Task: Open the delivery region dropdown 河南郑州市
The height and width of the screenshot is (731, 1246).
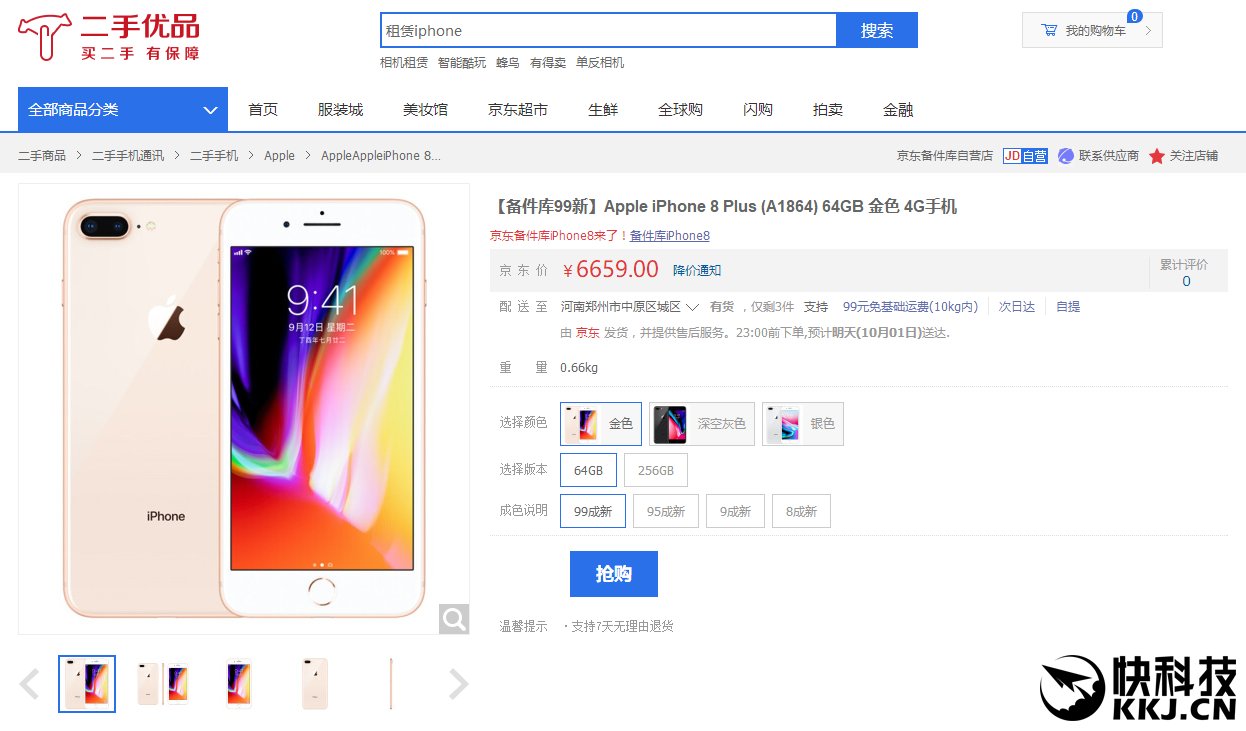Action: click(630, 307)
